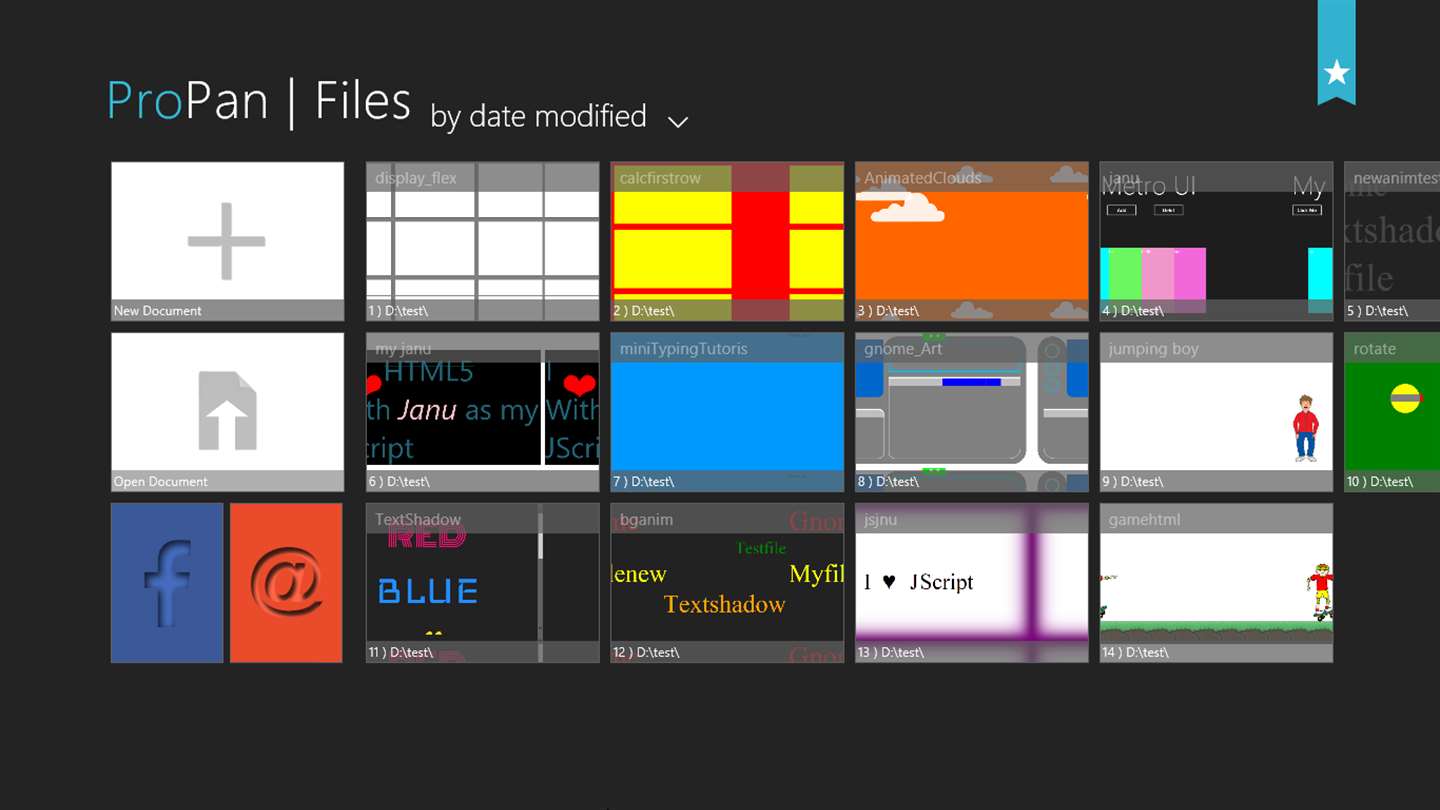Click the '7 ) D:\test\' path label
1440x810 pixels.
(643, 482)
